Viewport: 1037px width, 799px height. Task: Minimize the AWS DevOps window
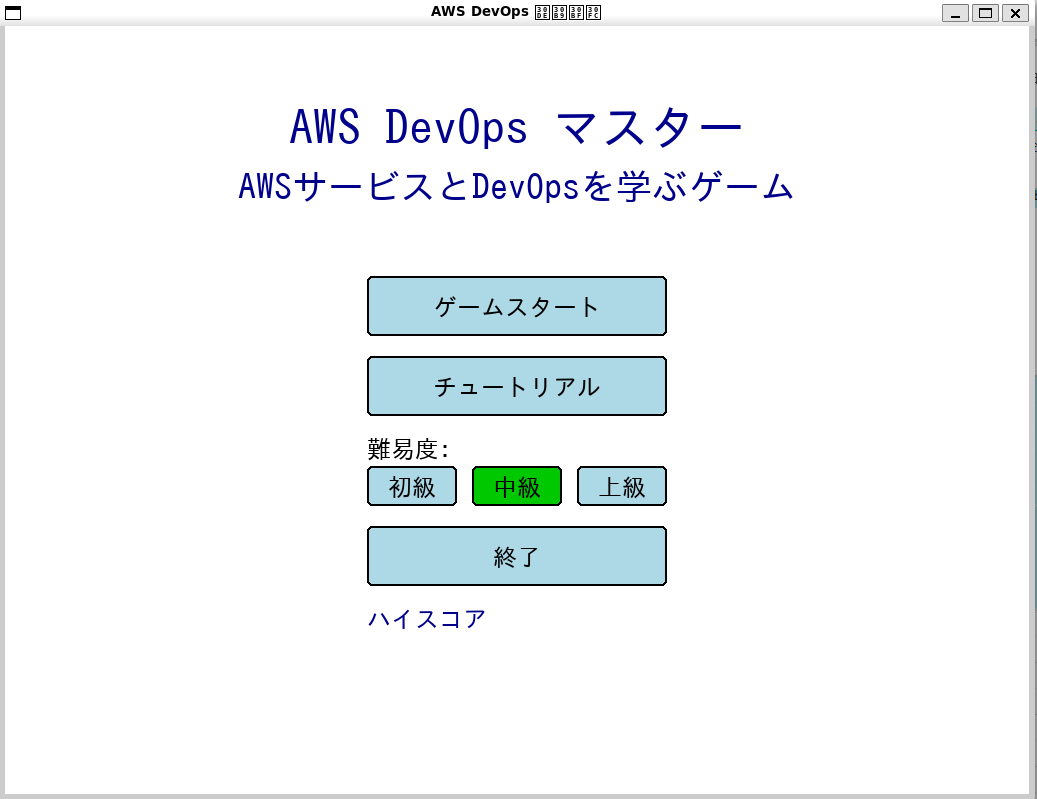[x=955, y=13]
